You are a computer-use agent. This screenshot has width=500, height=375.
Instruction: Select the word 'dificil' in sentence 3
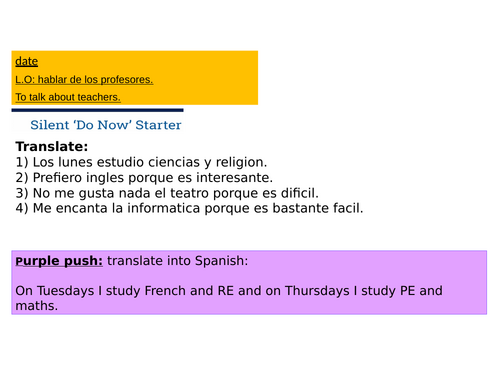298,193
